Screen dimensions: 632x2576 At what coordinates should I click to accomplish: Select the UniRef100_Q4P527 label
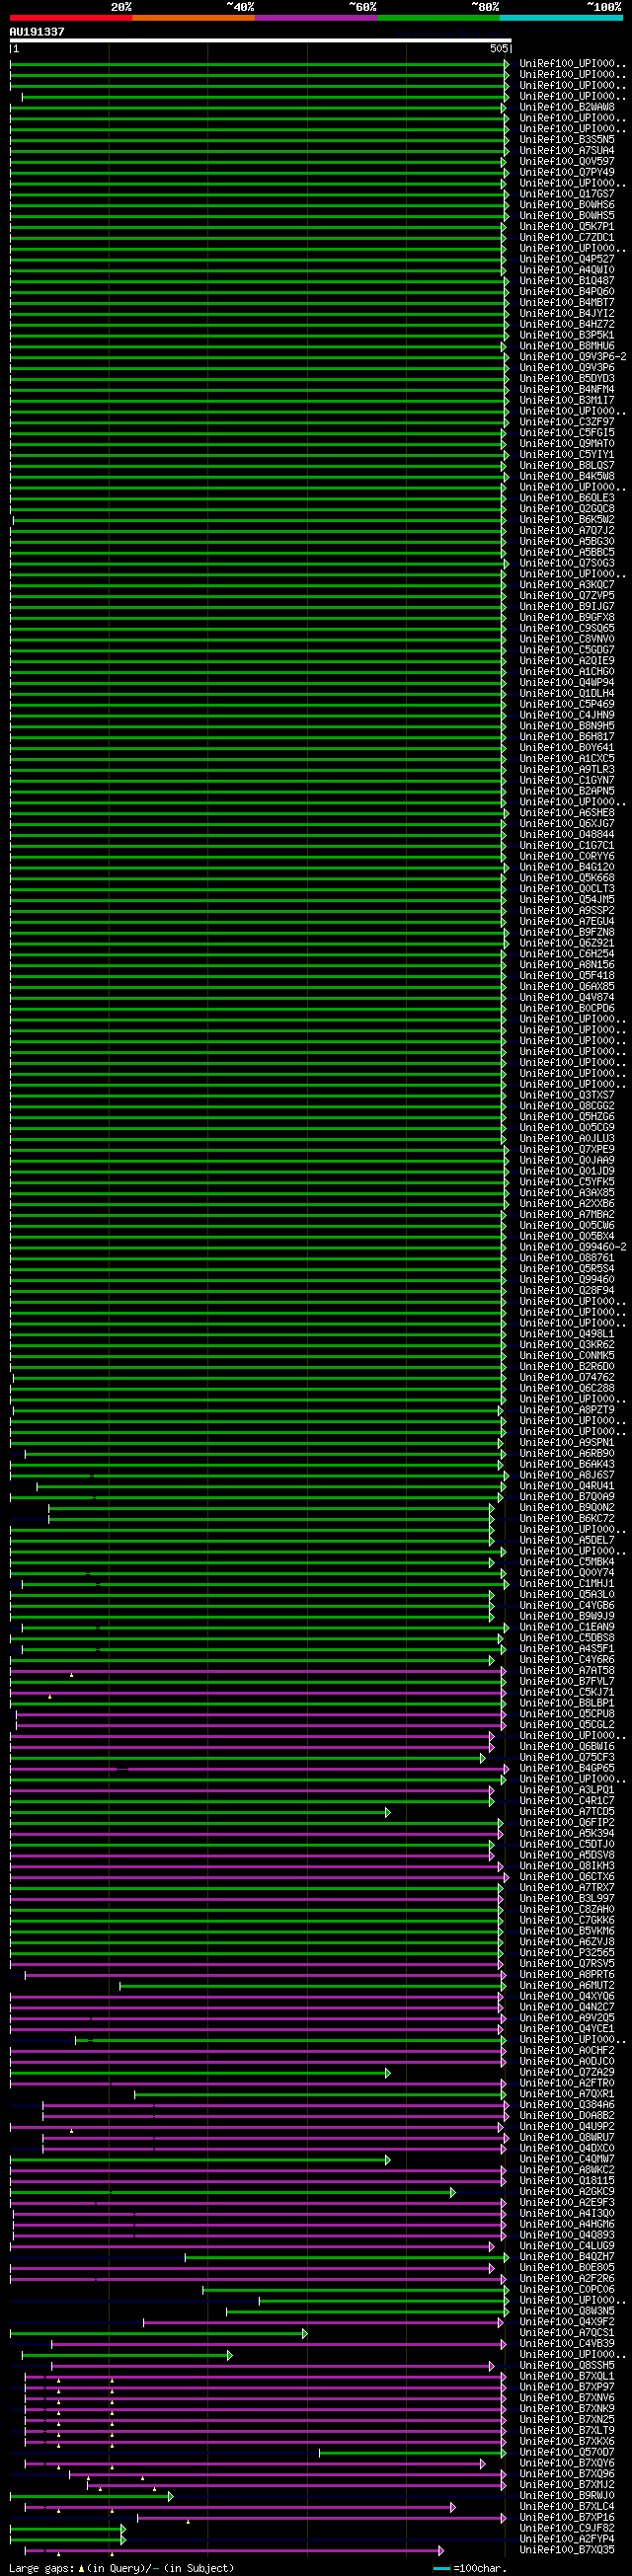pyautogui.click(x=567, y=259)
